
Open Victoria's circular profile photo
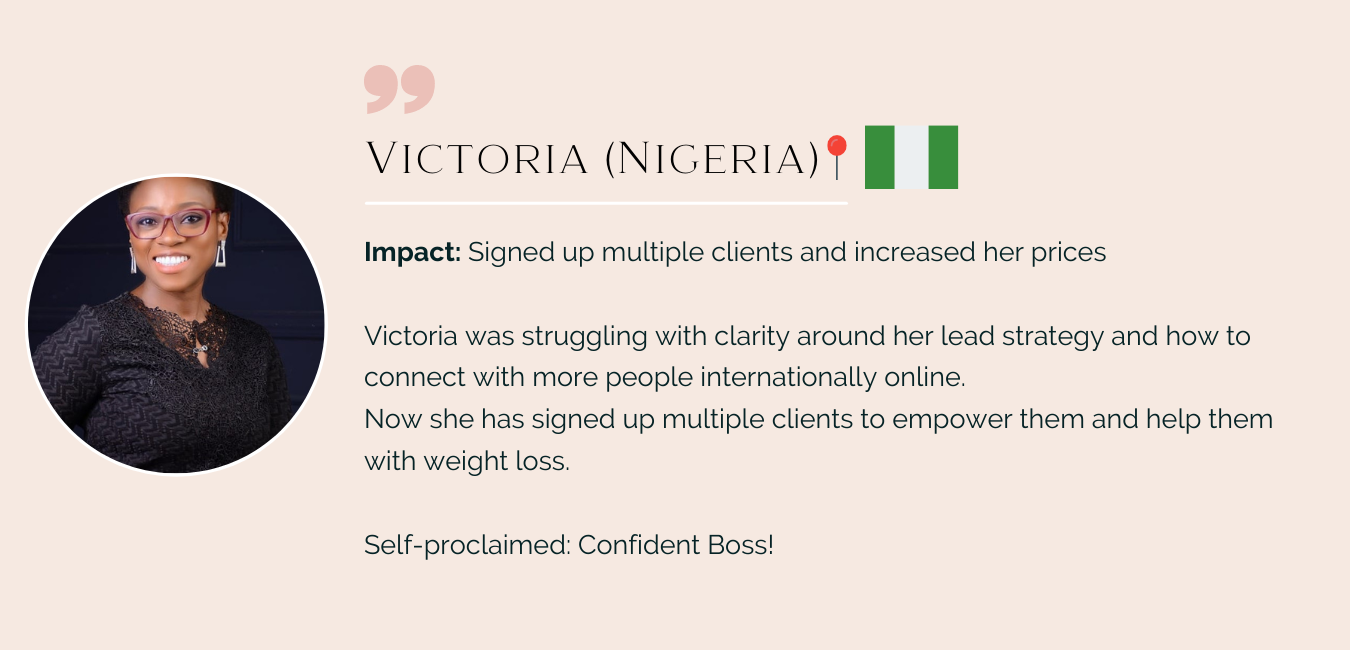click(x=176, y=325)
